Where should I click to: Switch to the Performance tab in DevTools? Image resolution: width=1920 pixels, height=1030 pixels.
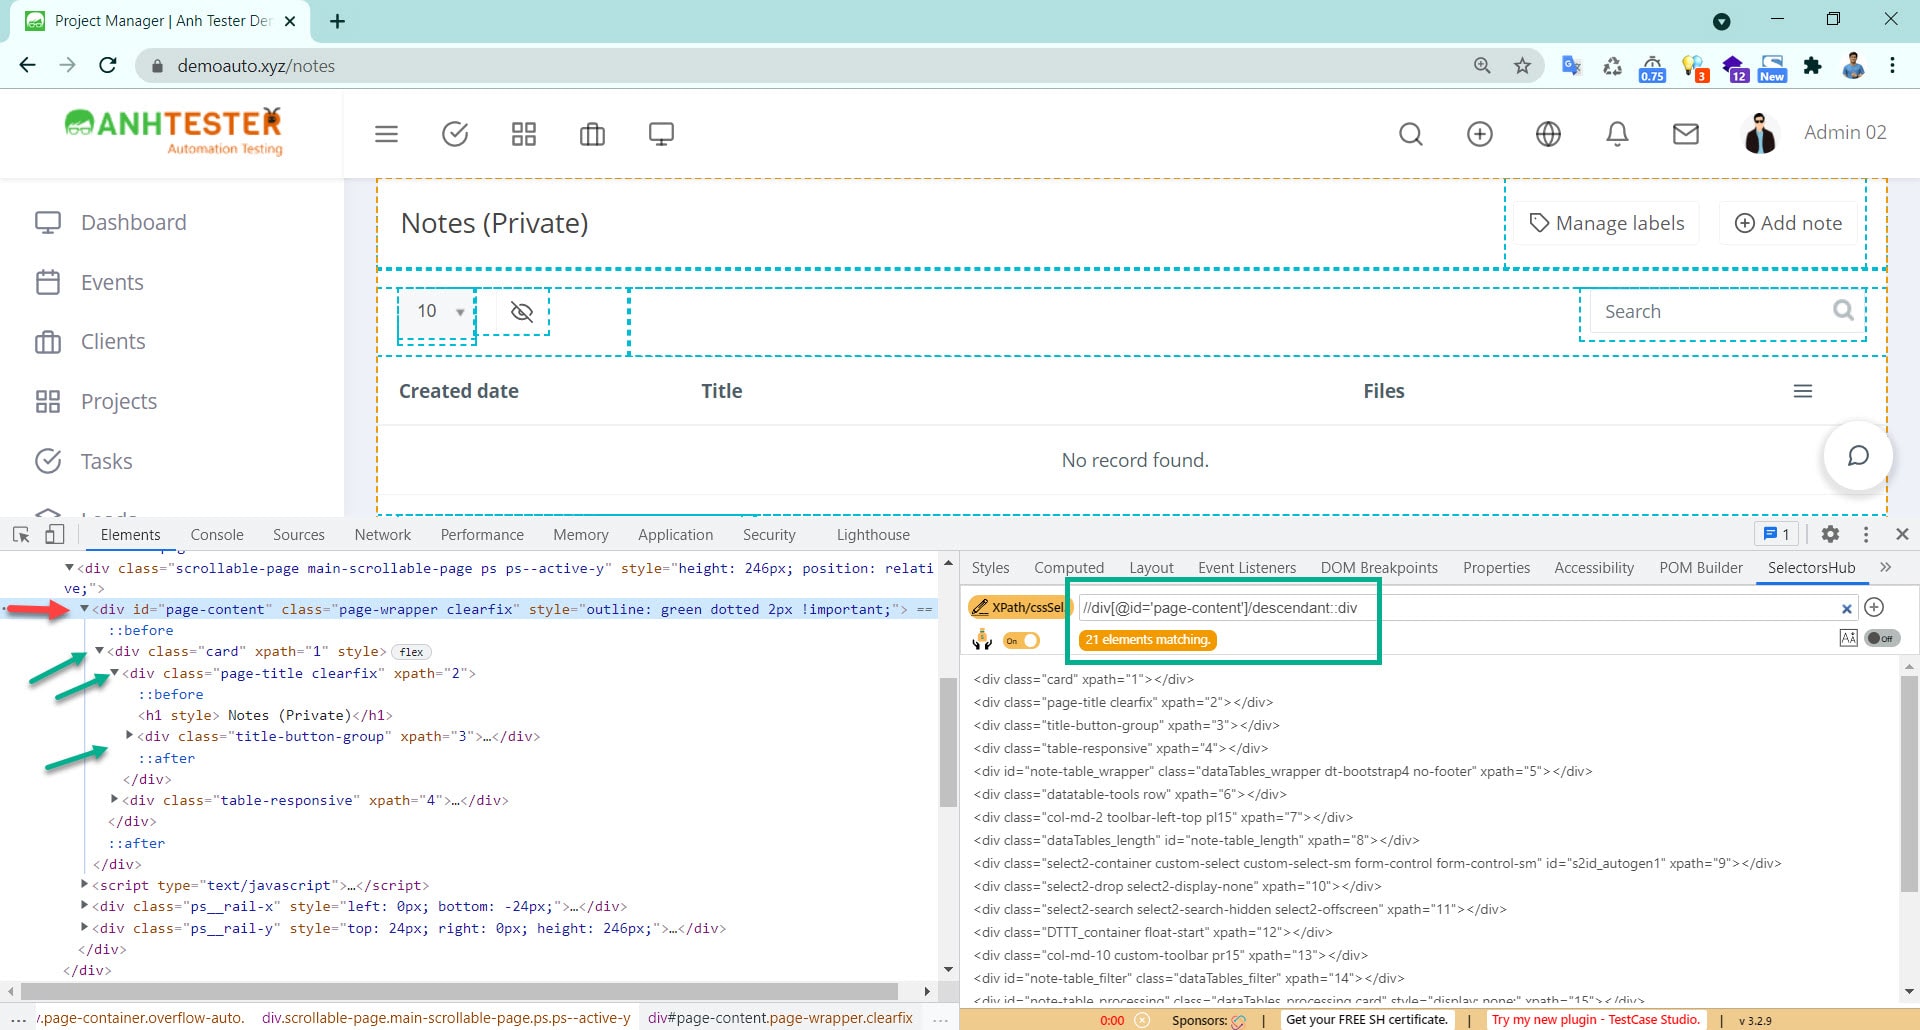point(482,535)
